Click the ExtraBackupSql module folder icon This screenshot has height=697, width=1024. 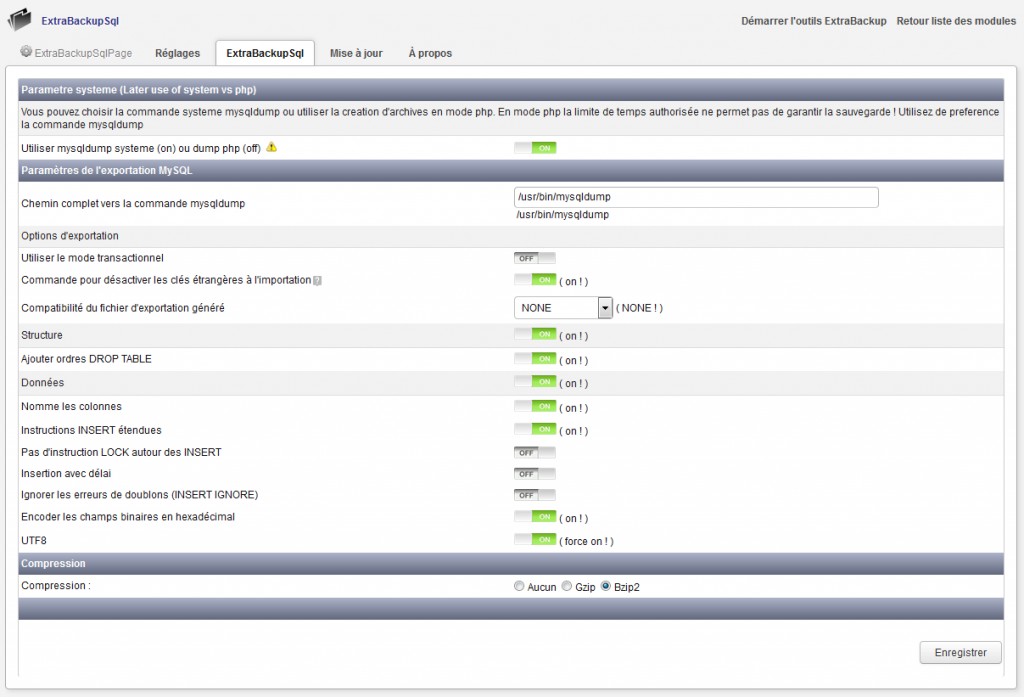point(20,19)
